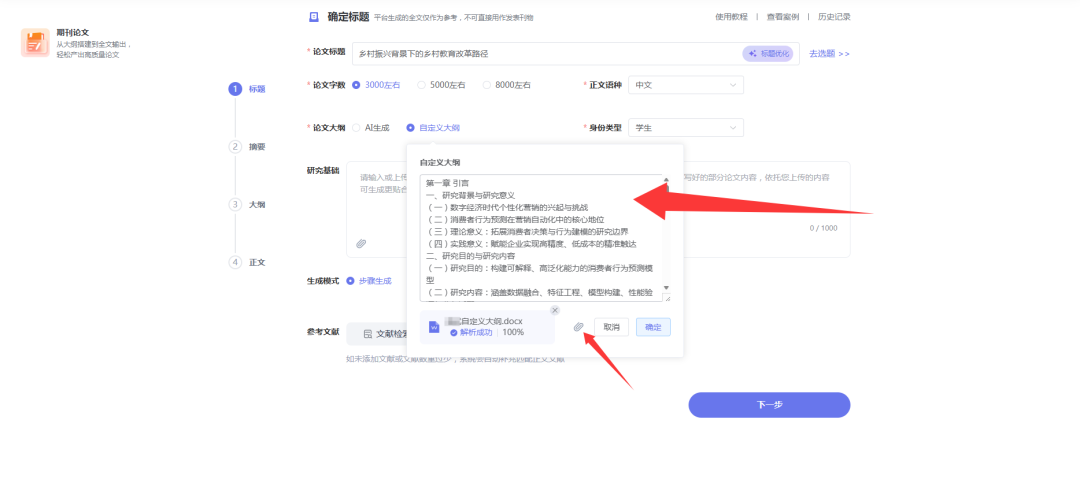This screenshot has width=1080, height=494.
Task: Select 自定义大纲 outline option
Action: click(x=433, y=127)
